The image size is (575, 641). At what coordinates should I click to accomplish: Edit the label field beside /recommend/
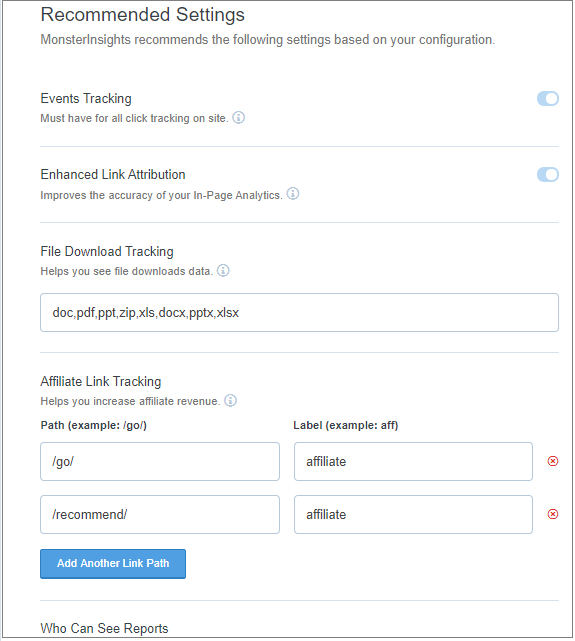tap(413, 514)
